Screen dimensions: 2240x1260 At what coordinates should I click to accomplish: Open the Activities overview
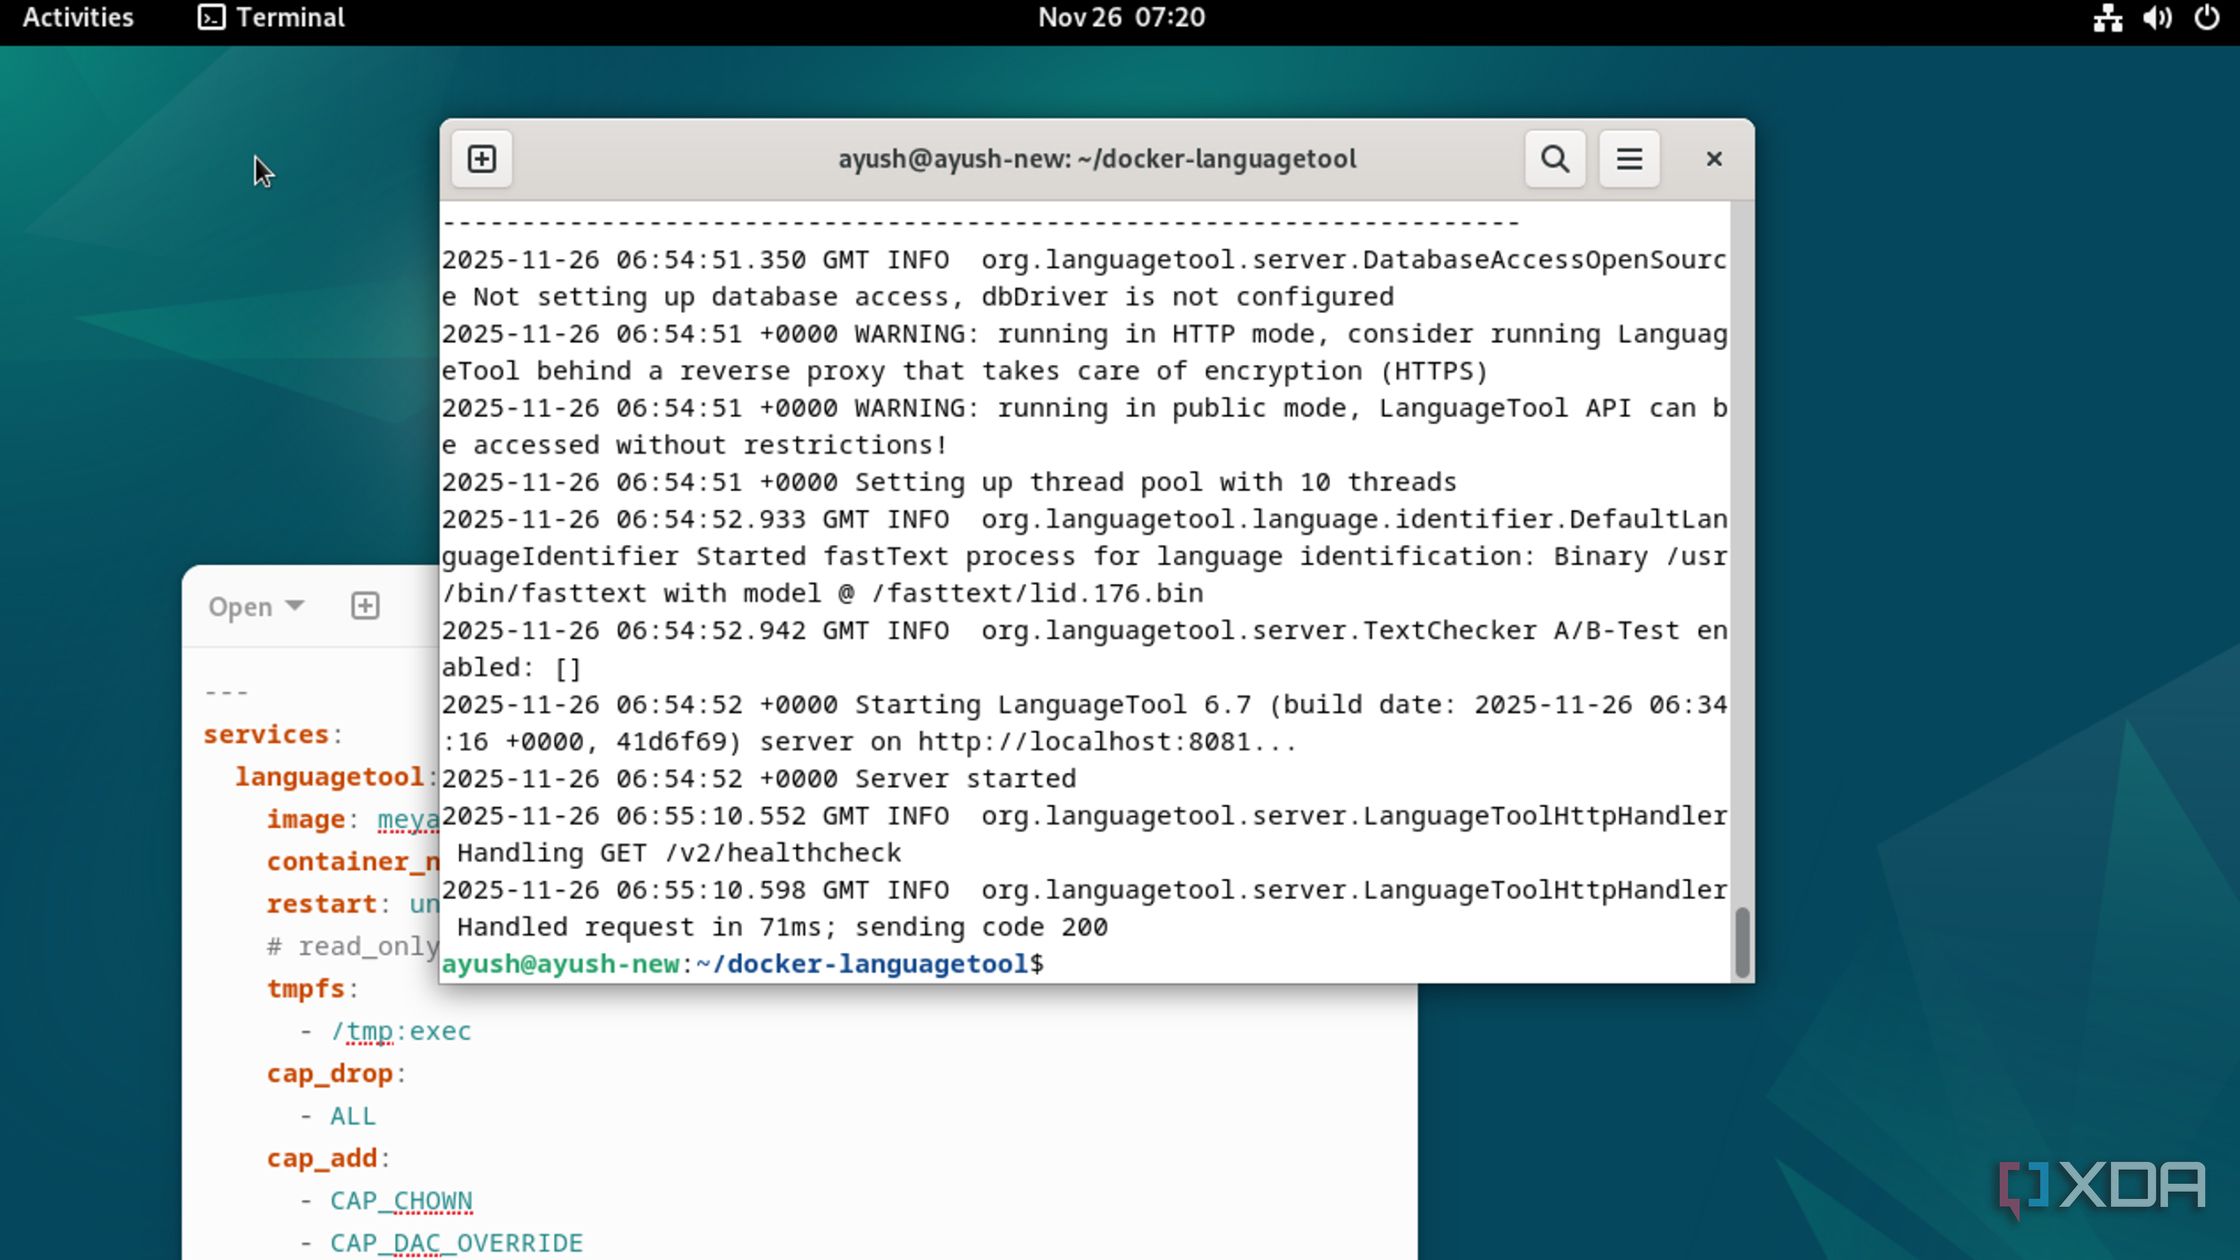coord(78,18)
